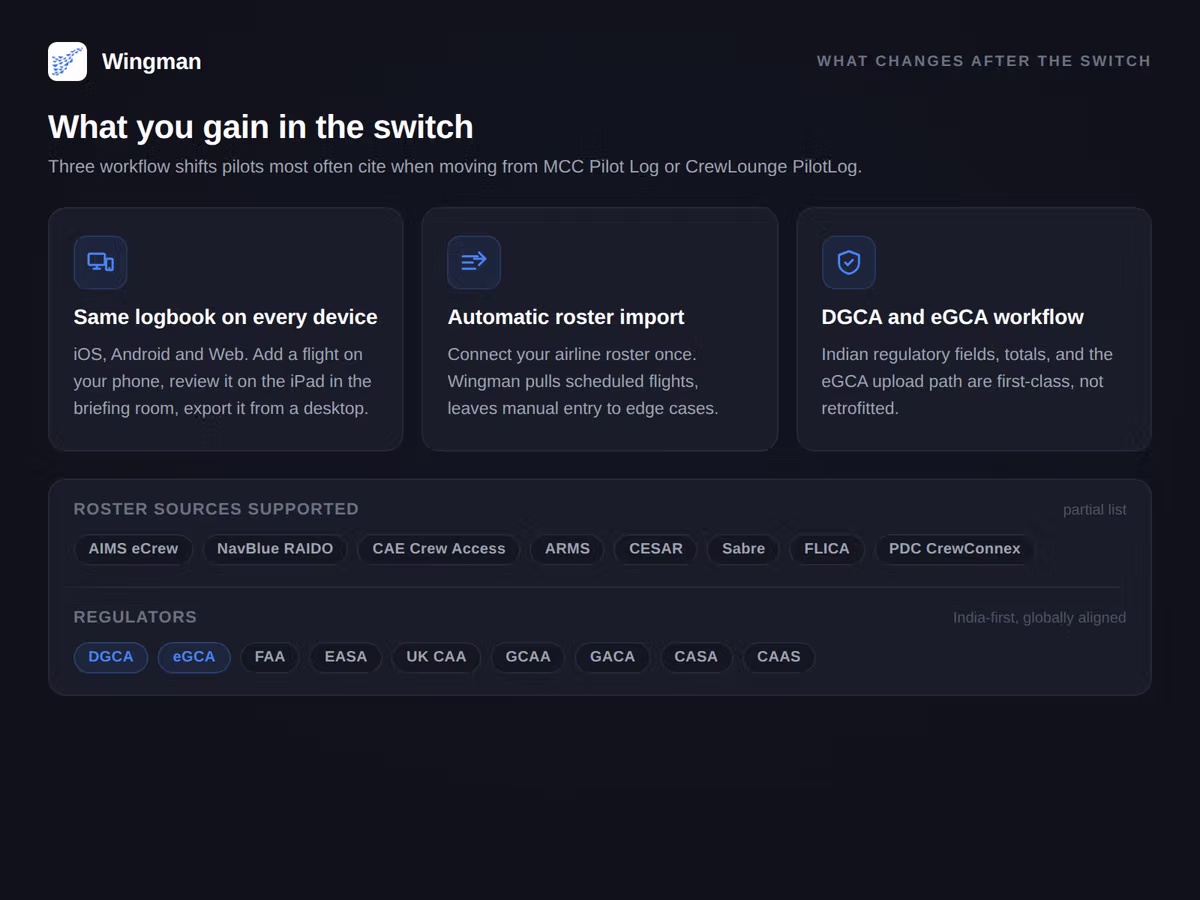
Task: Select the AIMS eCrew roster chip
Action: 133,549
